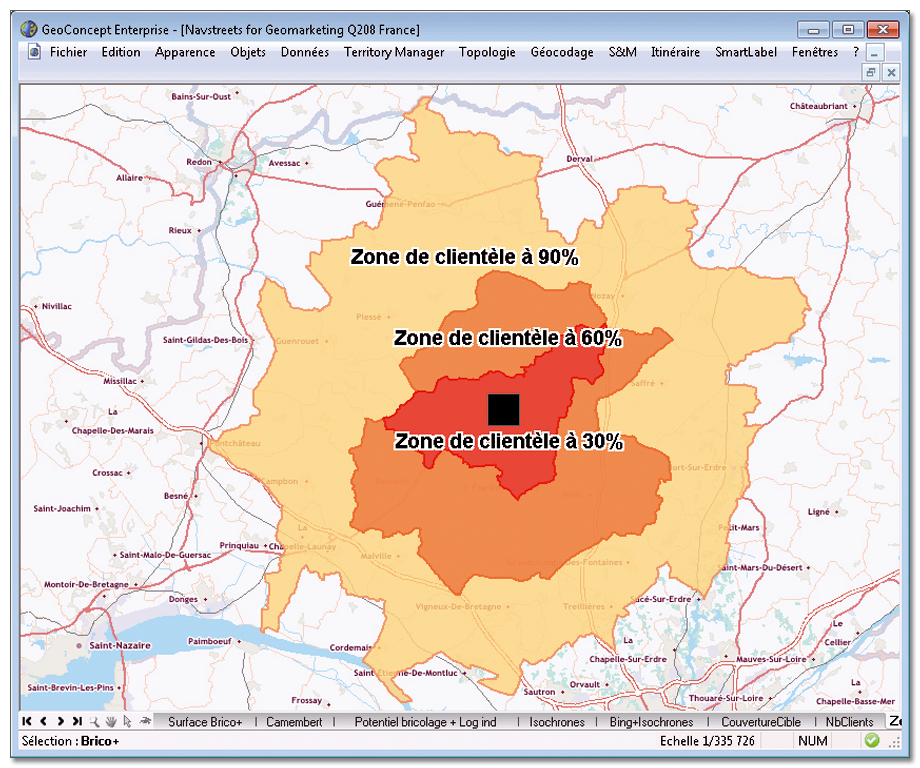Open the Géocodage menu
The width and height of the screenshot is (920, 768).
point(562,52)
